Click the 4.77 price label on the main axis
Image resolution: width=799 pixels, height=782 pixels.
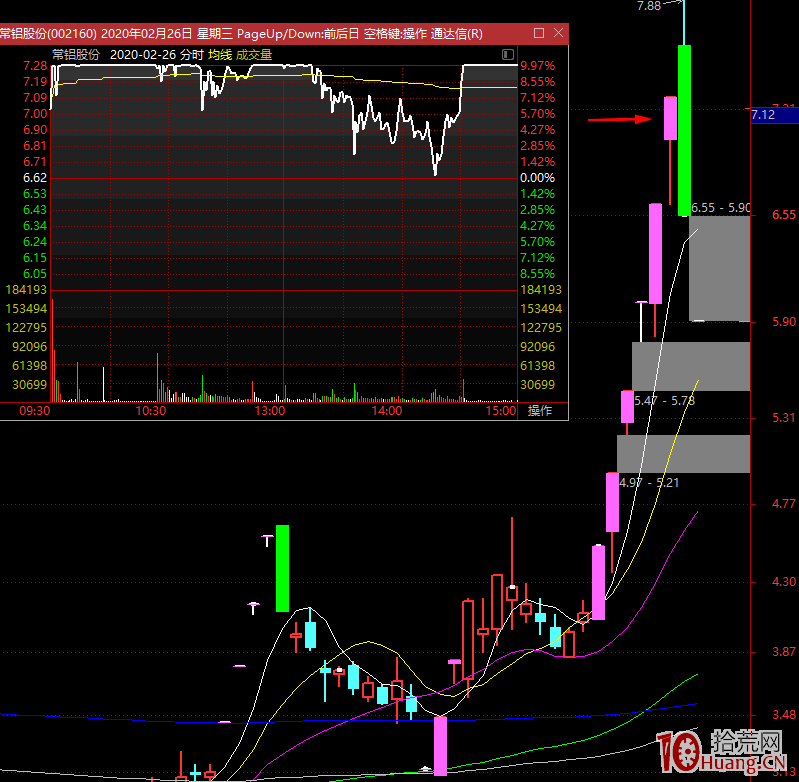[x=784, y=504]
